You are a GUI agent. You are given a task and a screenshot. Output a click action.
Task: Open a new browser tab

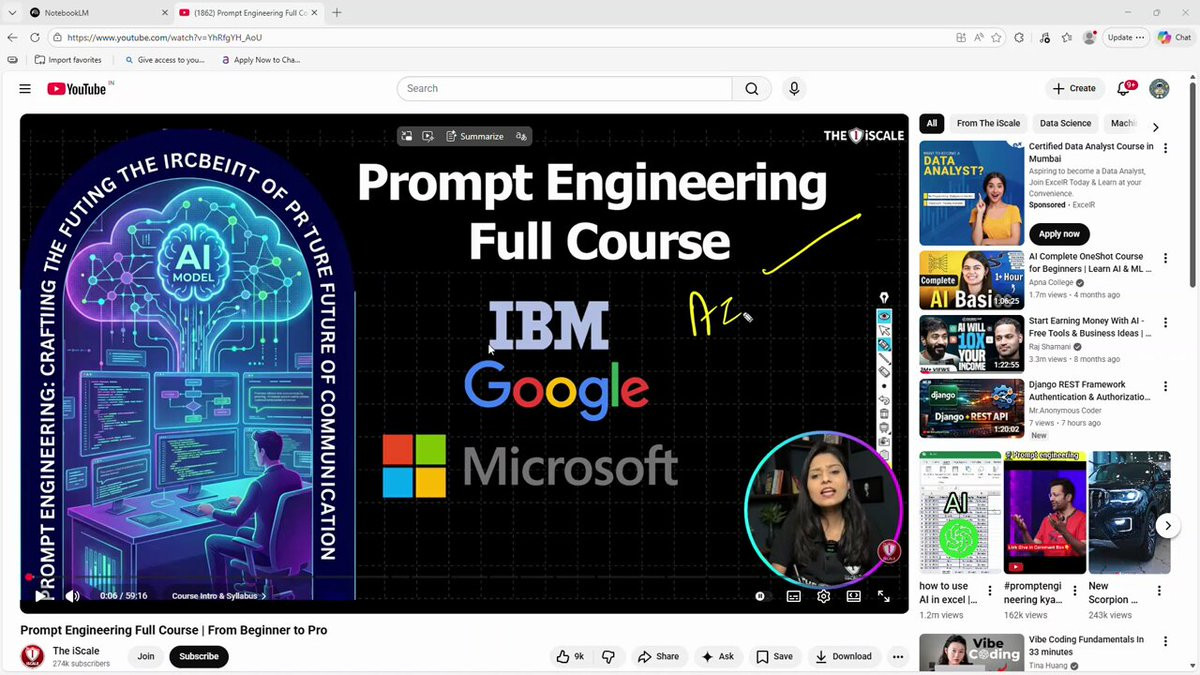coord(337,13)
